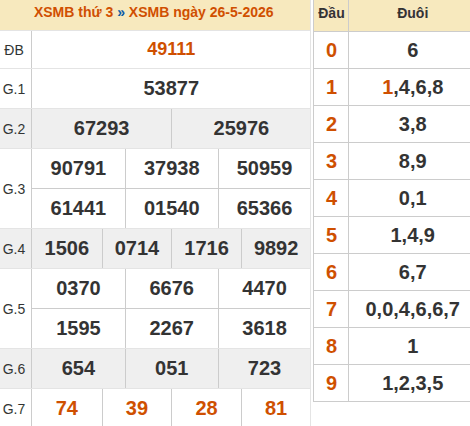Select the G.2 number 67293
This screenshot has height=426, width=470.
tap(101, 128)
